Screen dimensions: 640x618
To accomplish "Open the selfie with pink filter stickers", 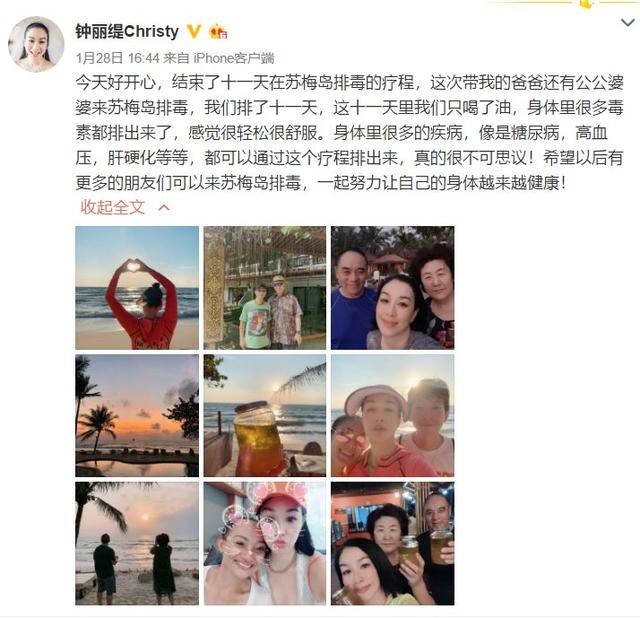I will 265,543.
